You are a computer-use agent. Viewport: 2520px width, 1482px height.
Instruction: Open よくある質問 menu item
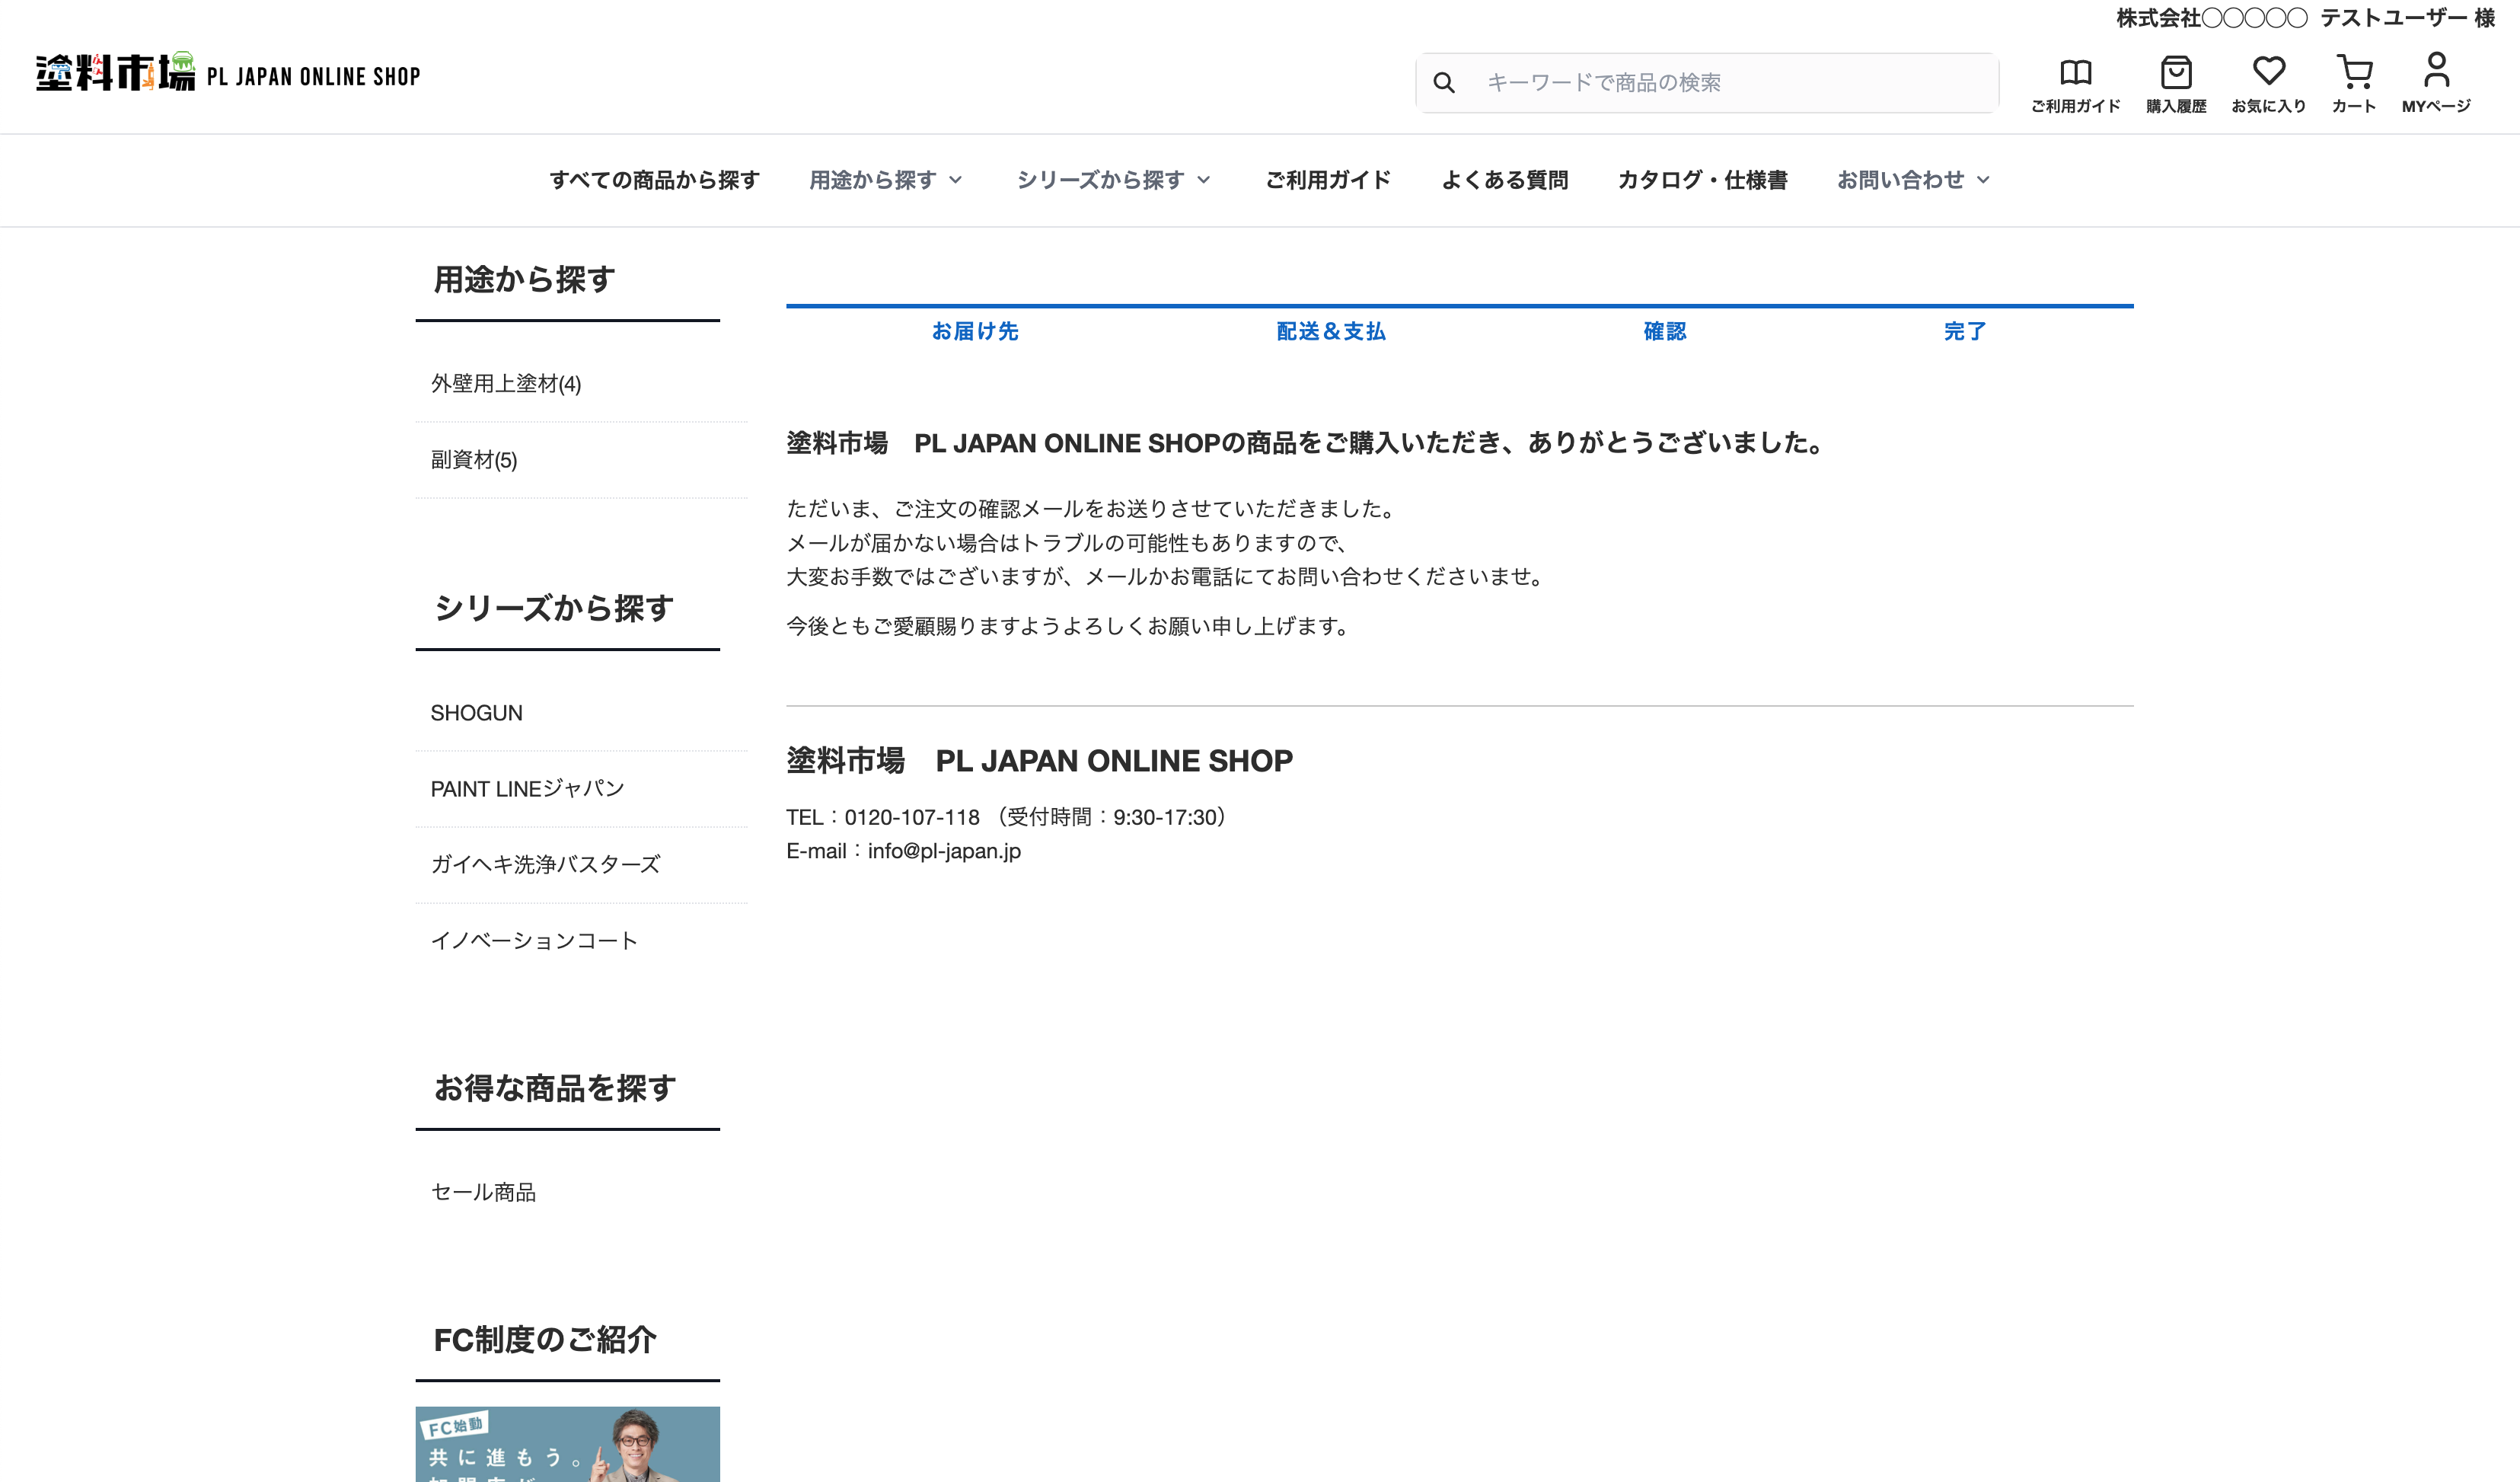pos(1504,180)
